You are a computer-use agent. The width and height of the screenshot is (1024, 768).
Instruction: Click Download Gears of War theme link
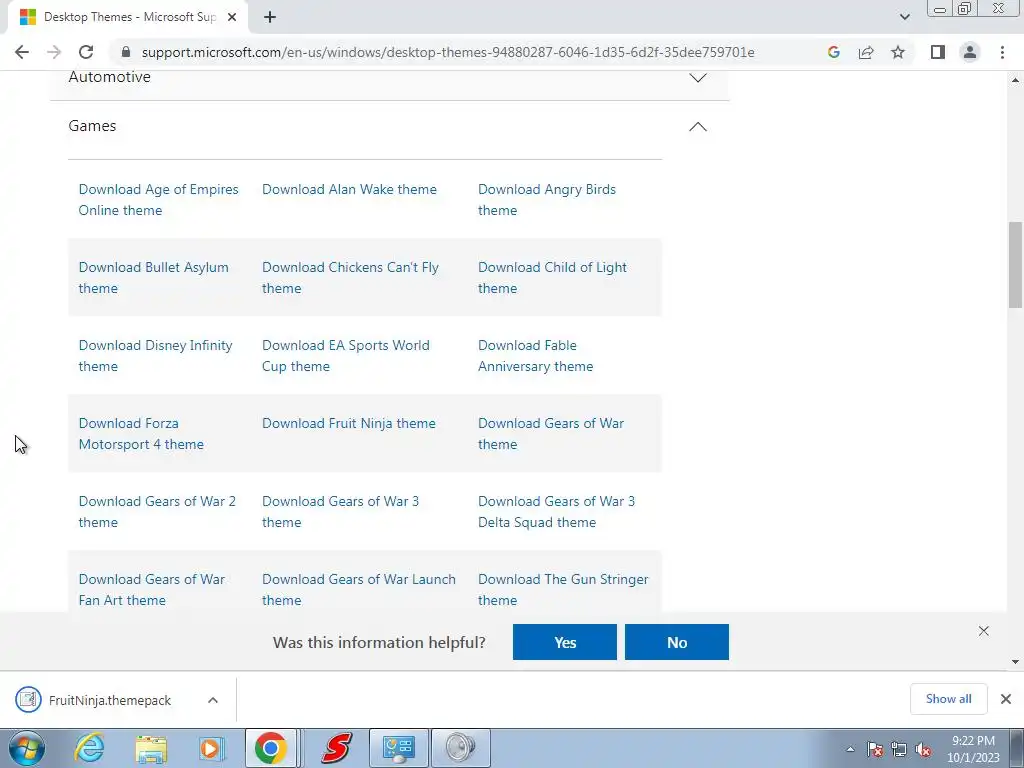[551, 434]
